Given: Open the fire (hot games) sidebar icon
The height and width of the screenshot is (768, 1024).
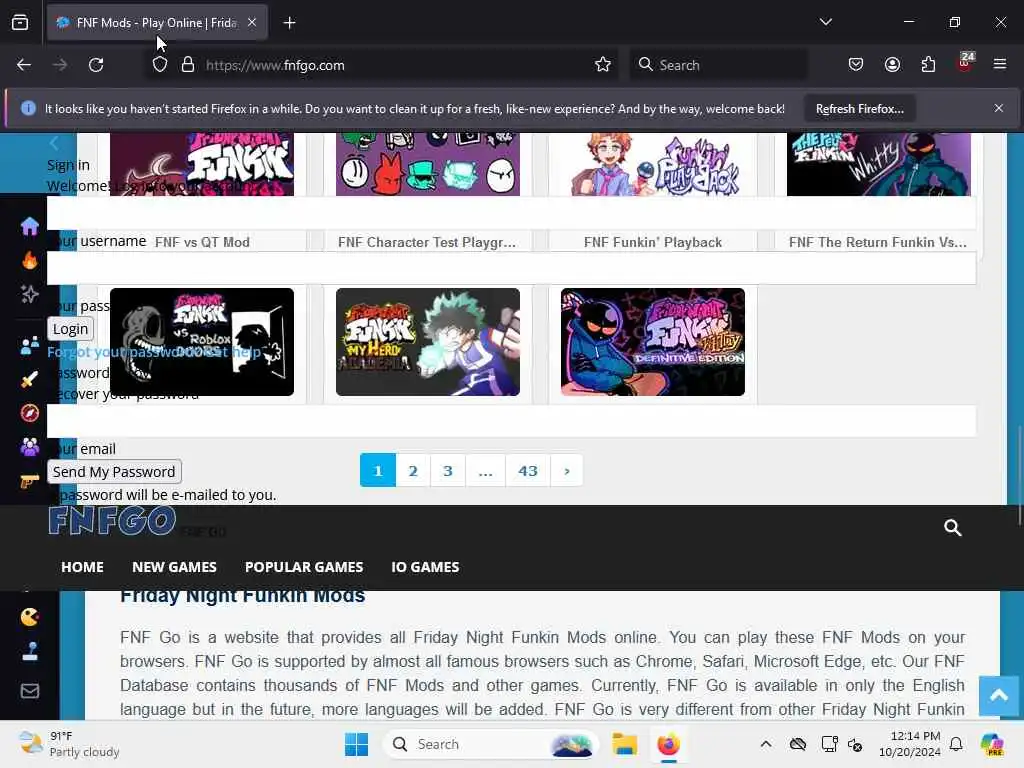Looking at the screenshot, I should point(29,260).
